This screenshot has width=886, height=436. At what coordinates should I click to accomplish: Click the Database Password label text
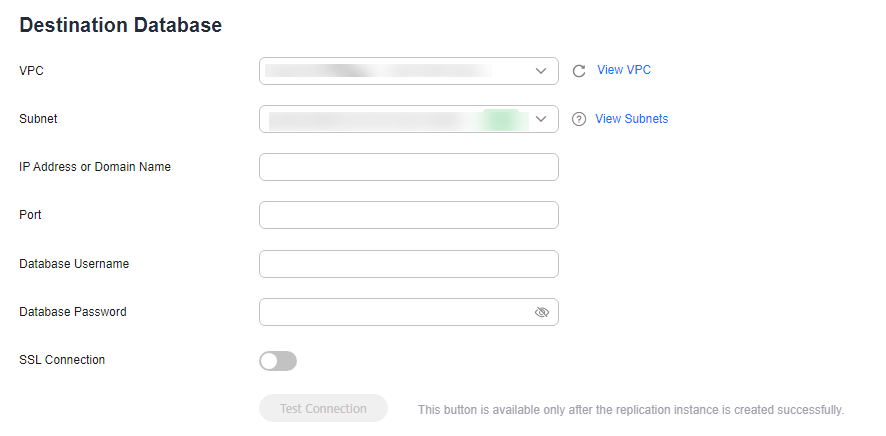pyautogui.click(x=73, y=312)
